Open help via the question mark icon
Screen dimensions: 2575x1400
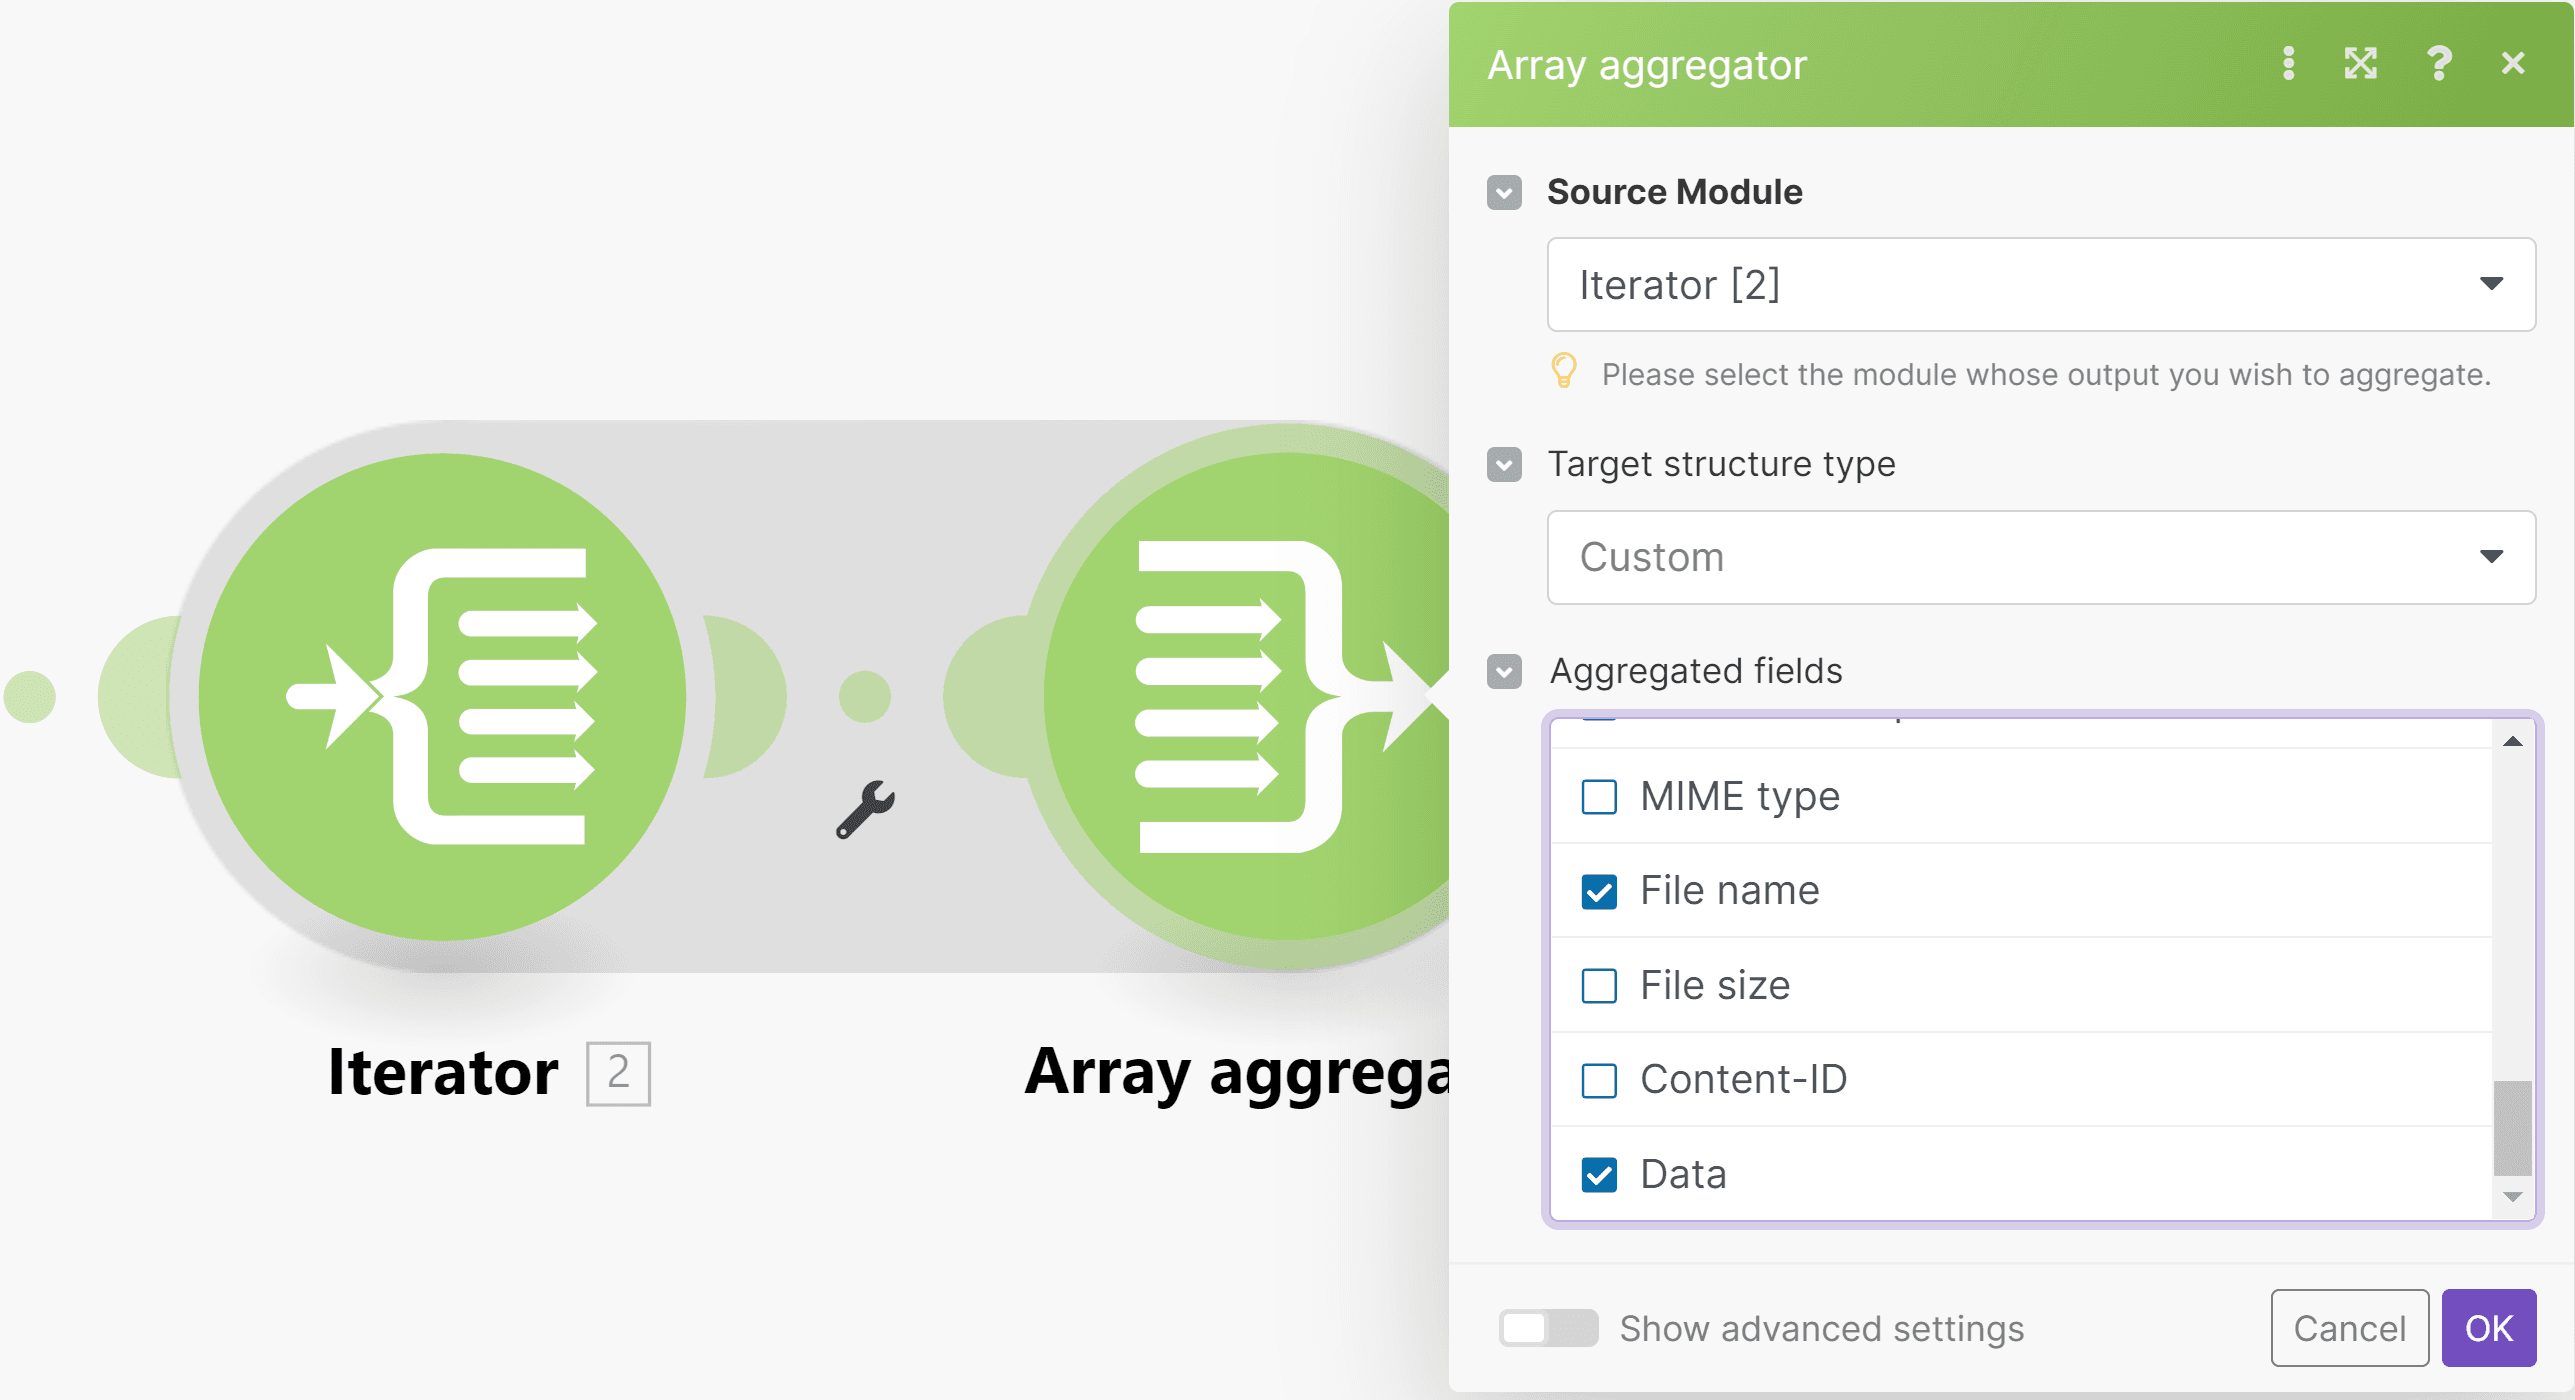pyautogui.click(x=2438, y=63)
